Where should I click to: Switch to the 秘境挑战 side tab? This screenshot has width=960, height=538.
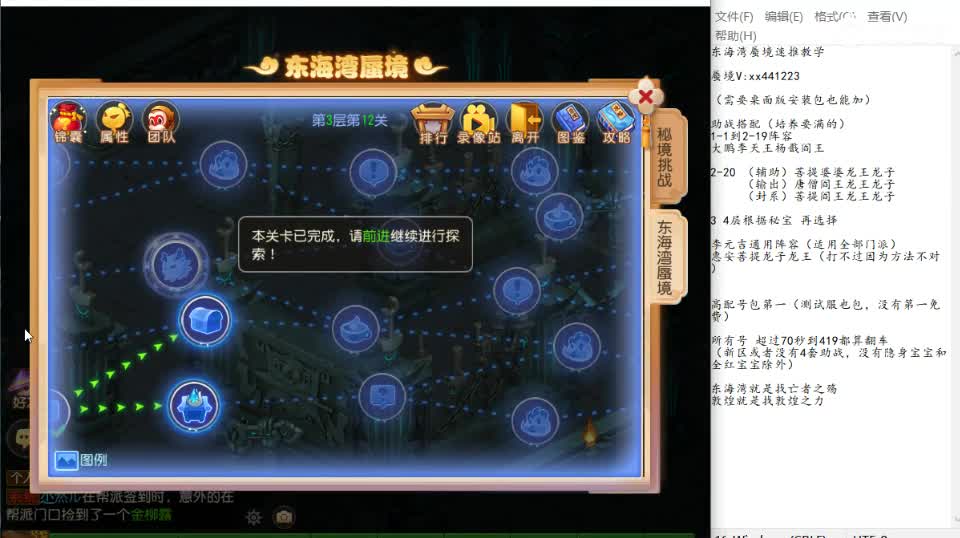(665, 157)
